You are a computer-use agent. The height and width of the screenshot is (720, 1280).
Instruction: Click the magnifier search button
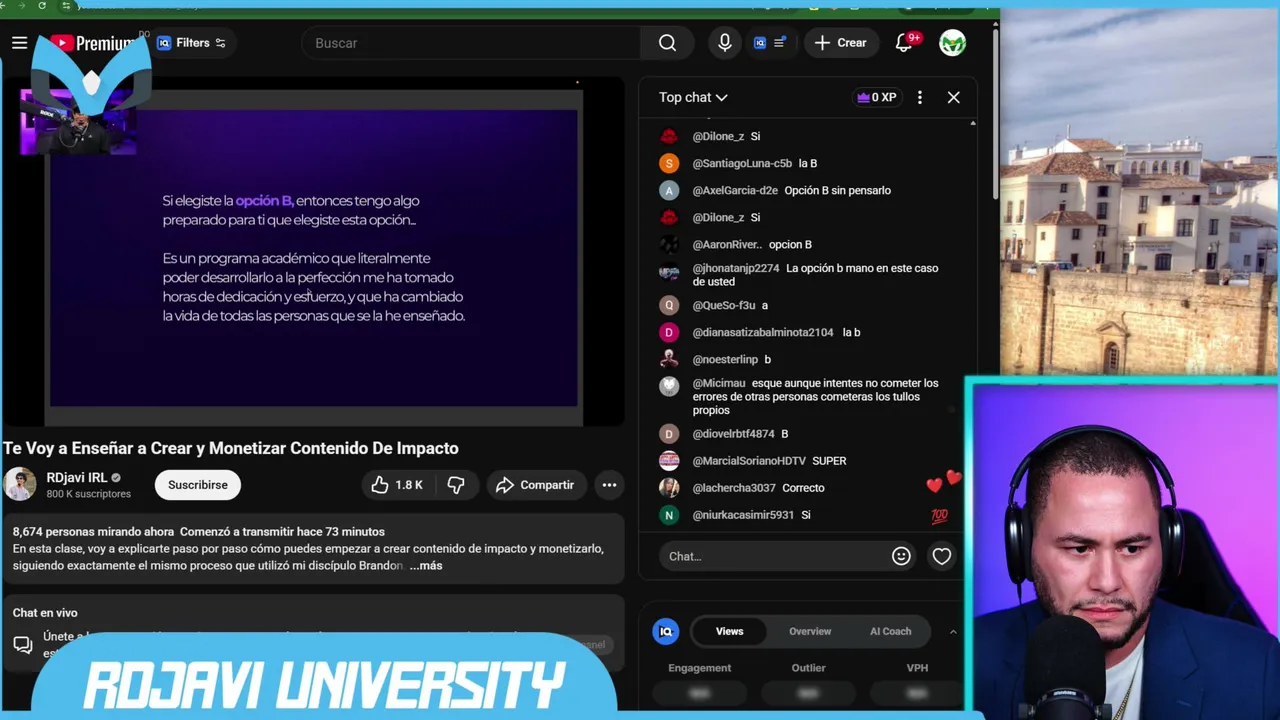[x=667, y=43]
